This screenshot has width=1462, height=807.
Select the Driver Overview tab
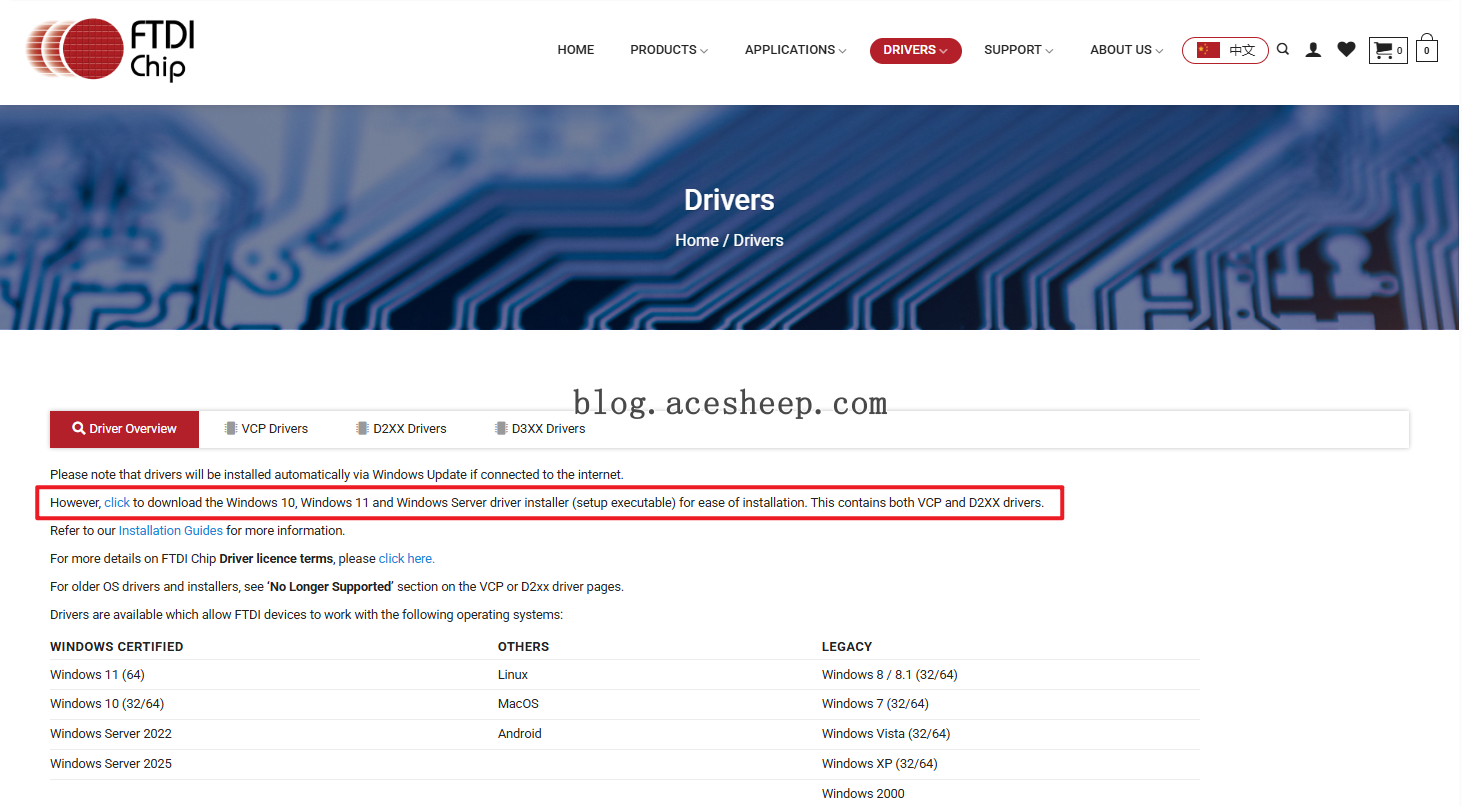124,429
